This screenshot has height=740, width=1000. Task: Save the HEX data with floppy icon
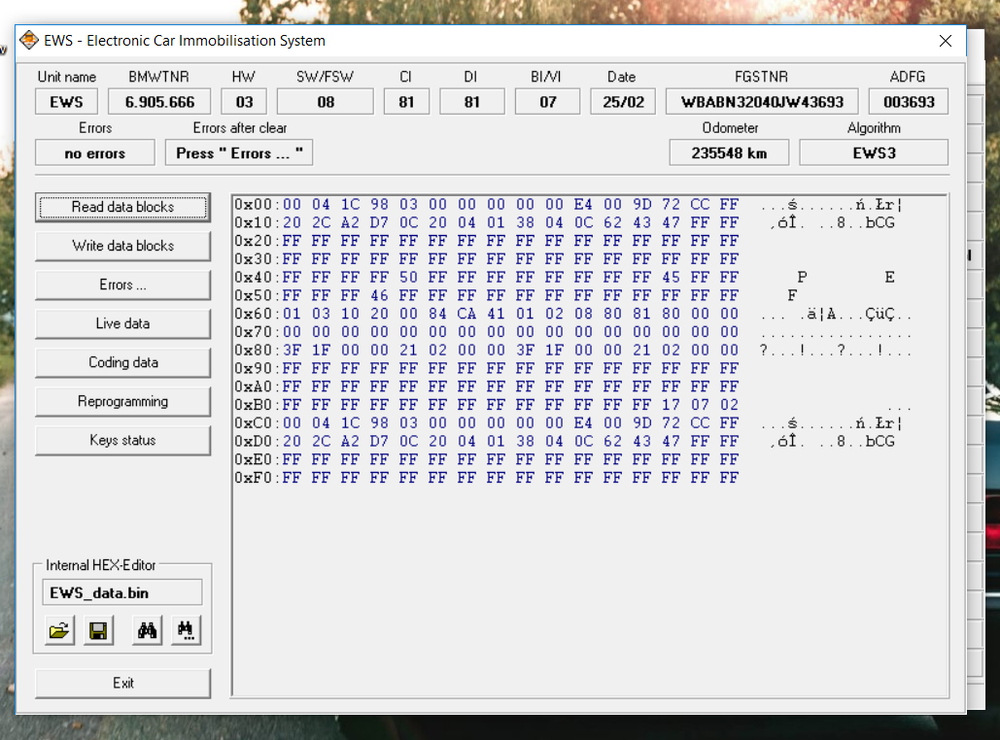coord(98,631)
